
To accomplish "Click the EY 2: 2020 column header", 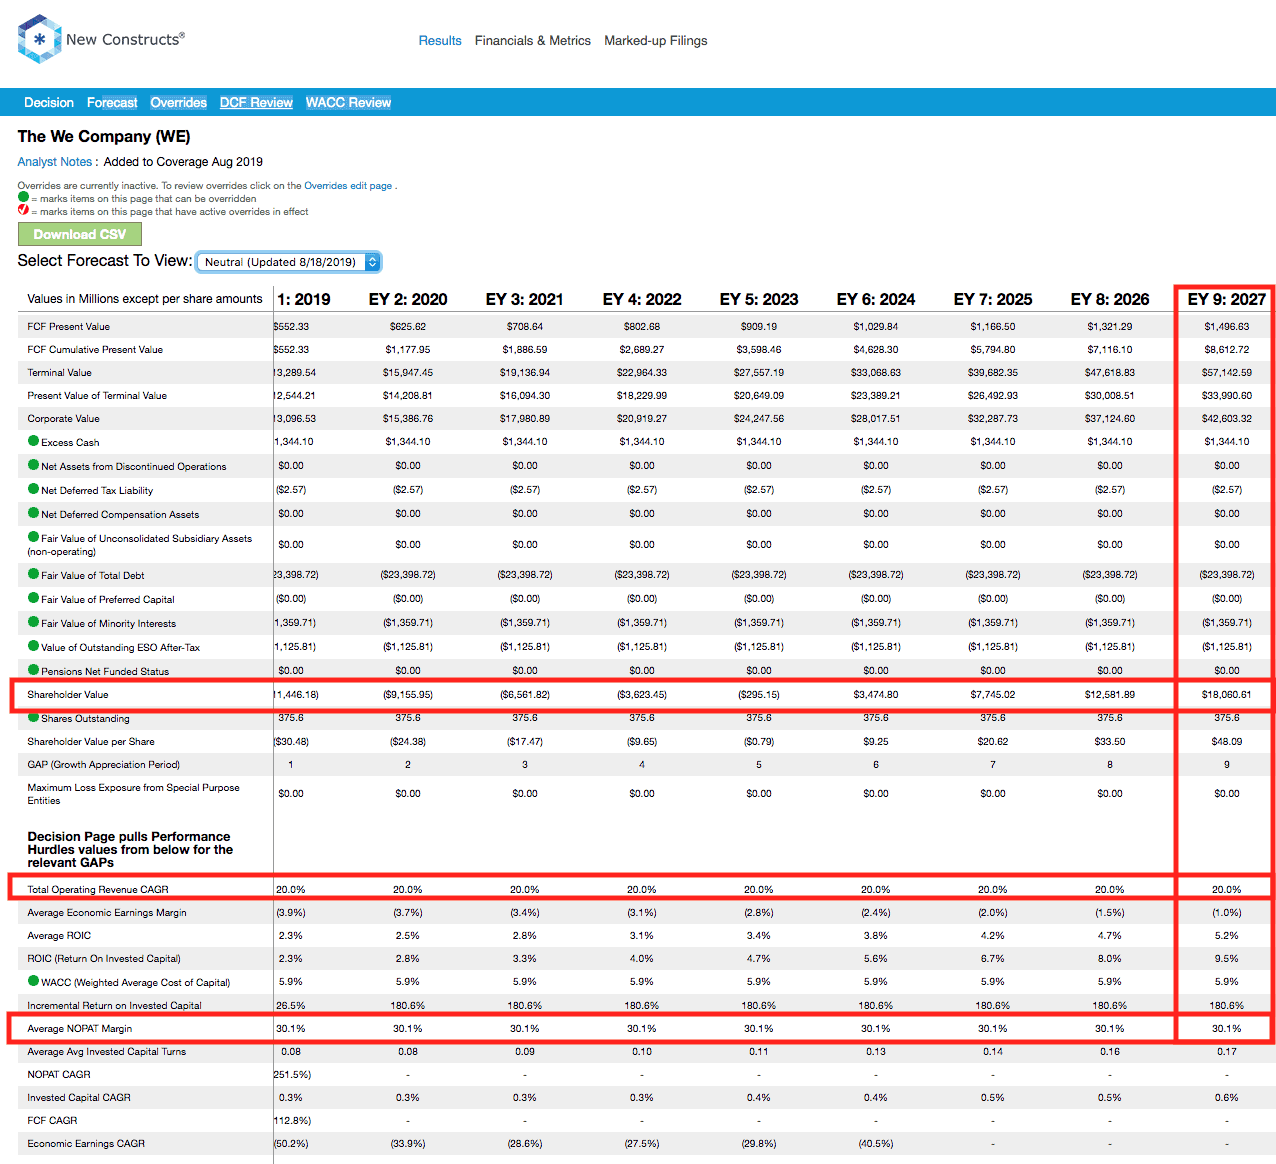I will [x=408, y=299].
